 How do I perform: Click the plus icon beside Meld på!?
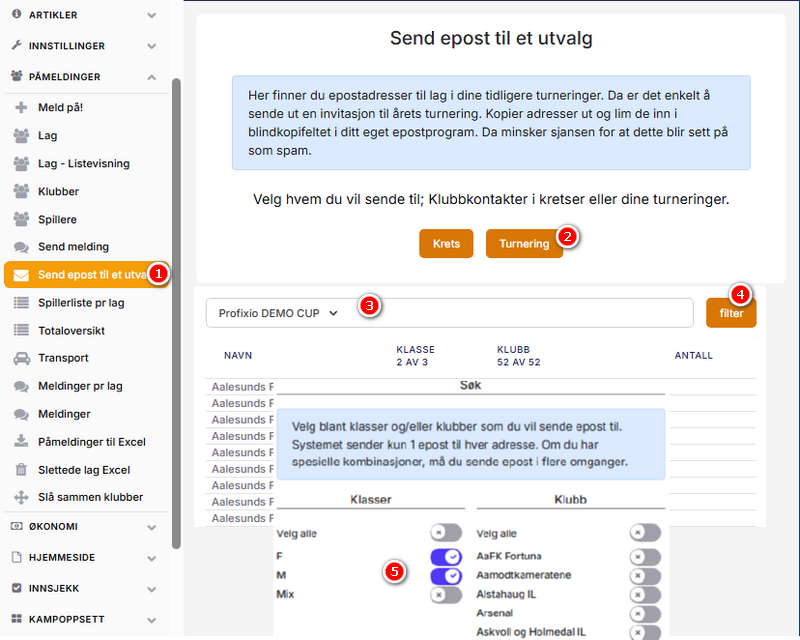click(21, 107)
